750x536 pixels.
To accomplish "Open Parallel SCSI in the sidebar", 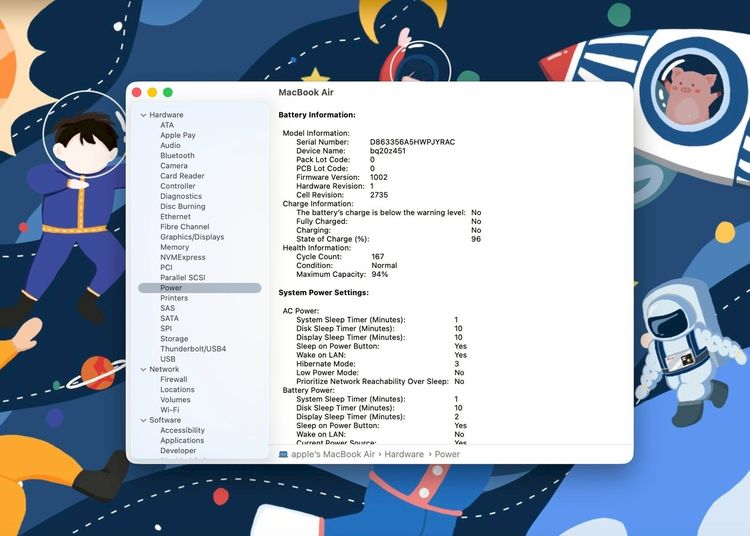I will 183,277.
